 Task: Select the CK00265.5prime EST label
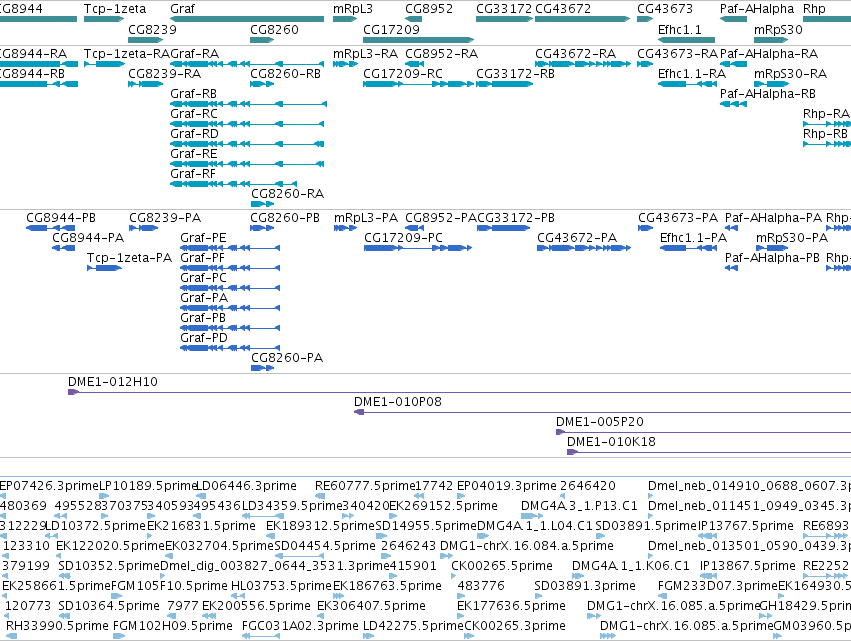click(502, 566)
